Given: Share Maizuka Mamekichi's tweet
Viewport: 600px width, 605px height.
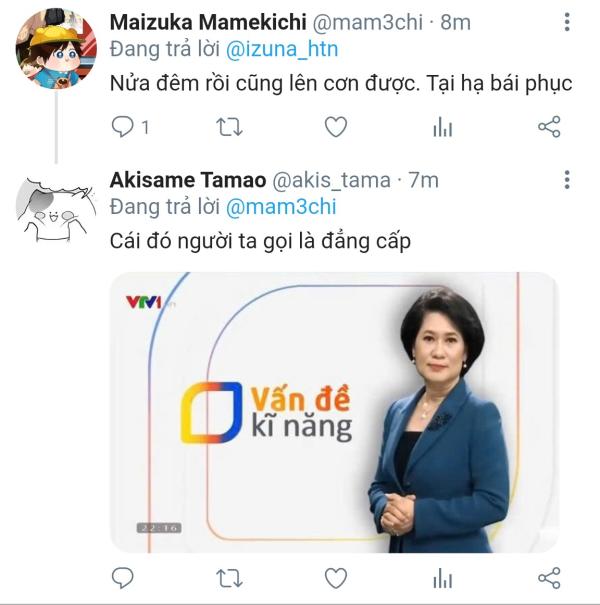Looking at the screenshot, I should pyautogui.click(x=549, y=127).
